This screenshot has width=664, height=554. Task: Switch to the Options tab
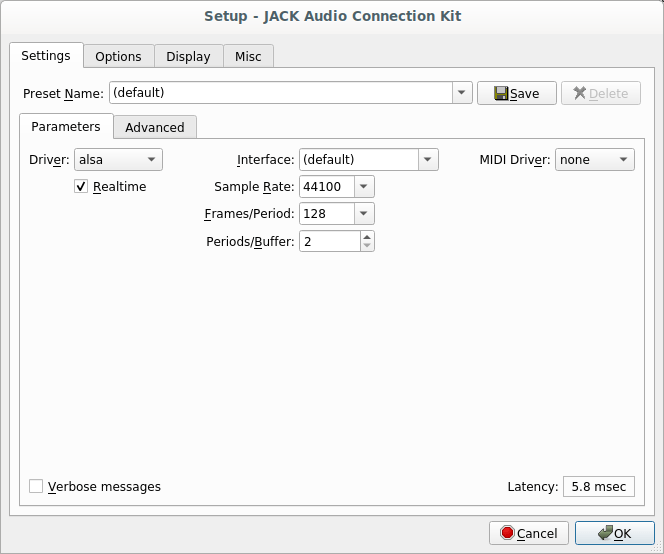118,57
